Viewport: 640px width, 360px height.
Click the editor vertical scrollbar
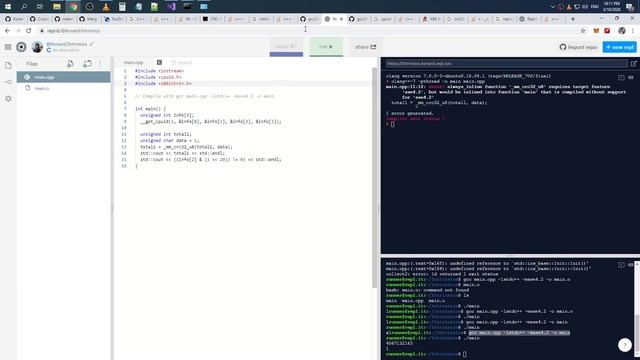pyautogui.click(x=374, y=178)
